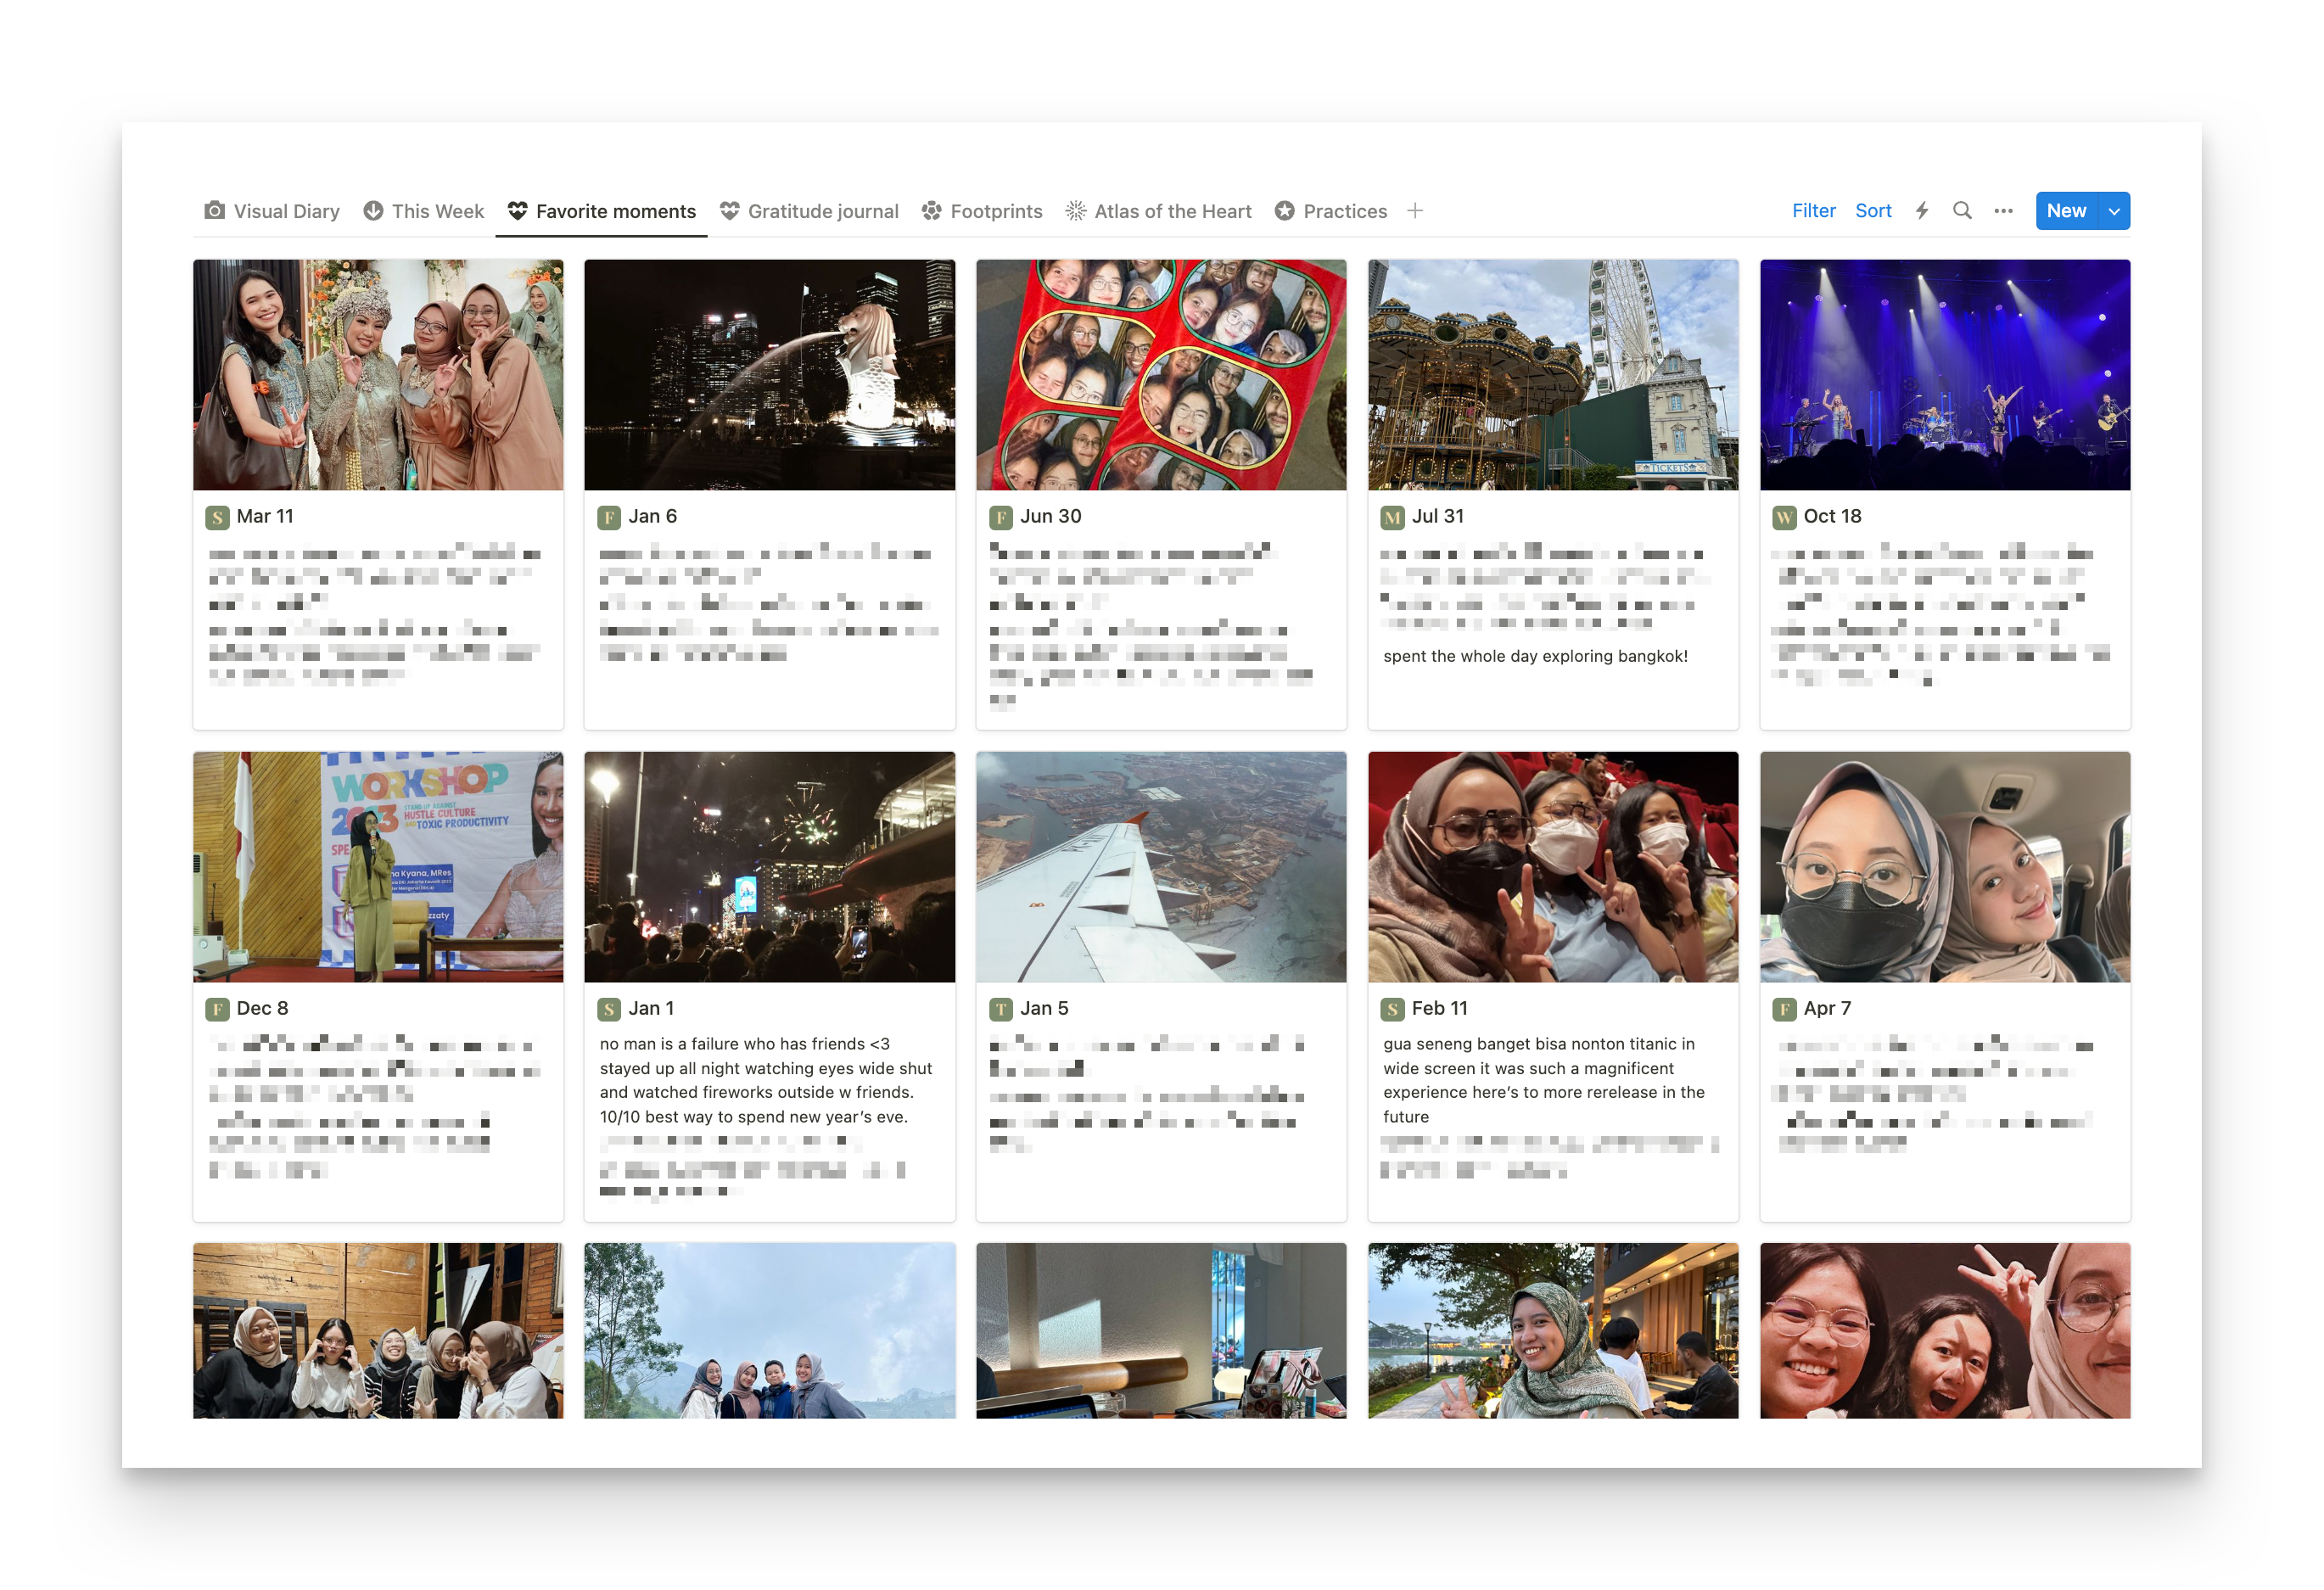2324x1590 pixels.
Task: Open the bottom-row mountain view group photo
Action: [770, 1330]
